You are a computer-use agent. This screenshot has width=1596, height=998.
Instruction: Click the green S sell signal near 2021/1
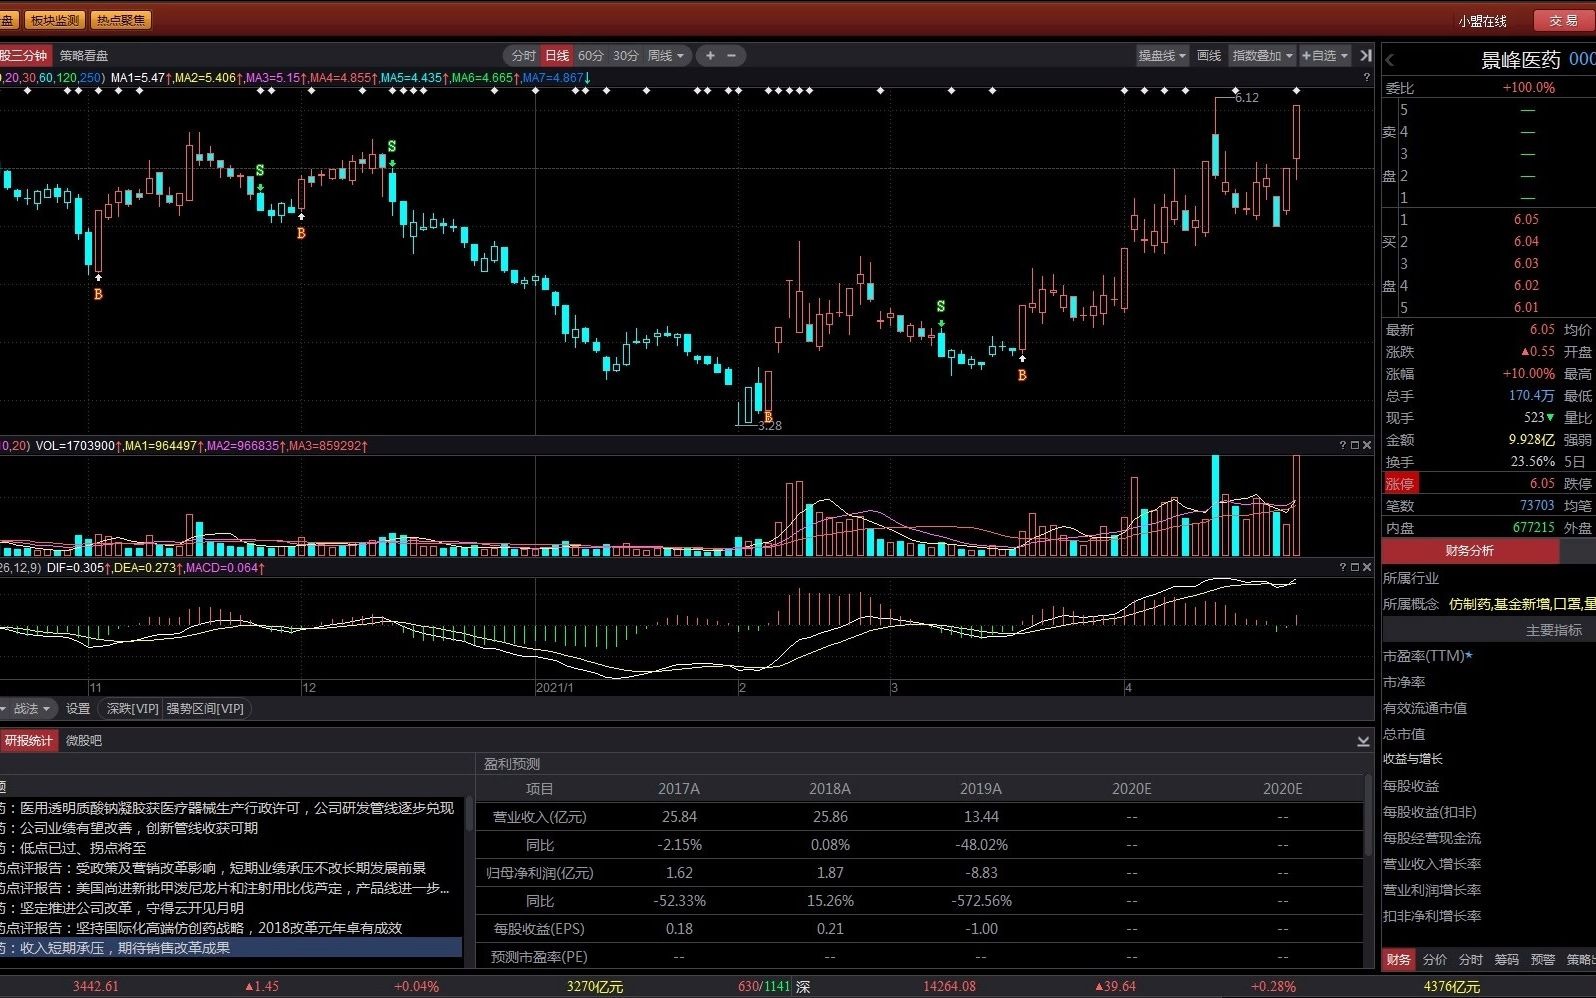[x=392, y=146]
